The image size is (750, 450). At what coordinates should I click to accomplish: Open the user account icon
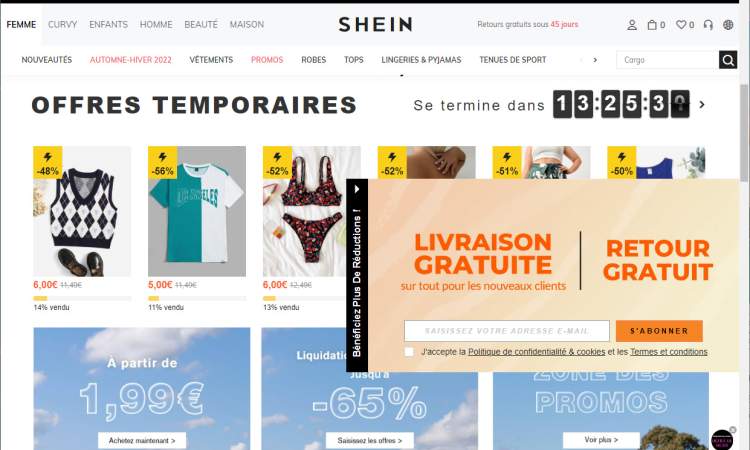[x=632, y=25]
